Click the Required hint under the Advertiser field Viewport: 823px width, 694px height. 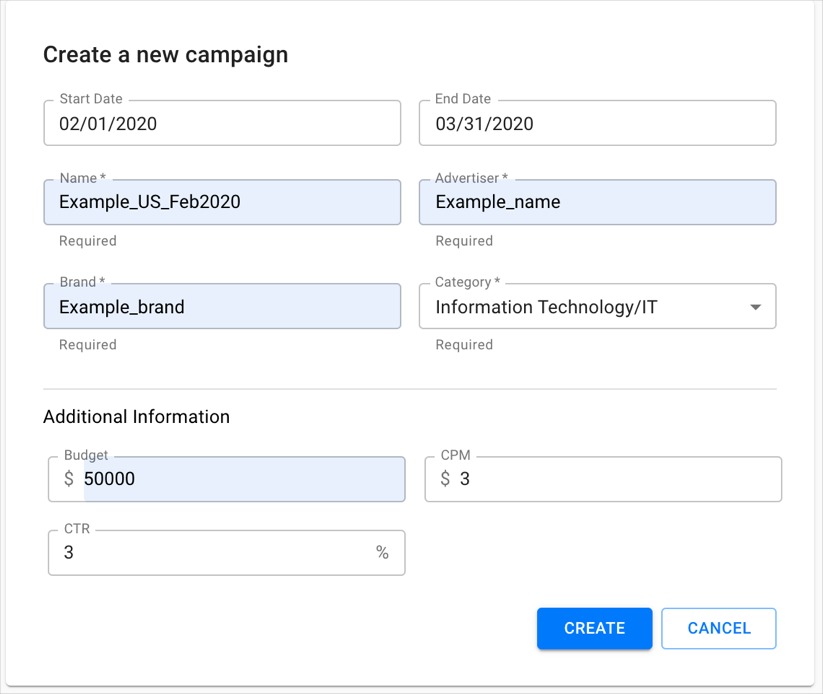[x=464, y=241]
